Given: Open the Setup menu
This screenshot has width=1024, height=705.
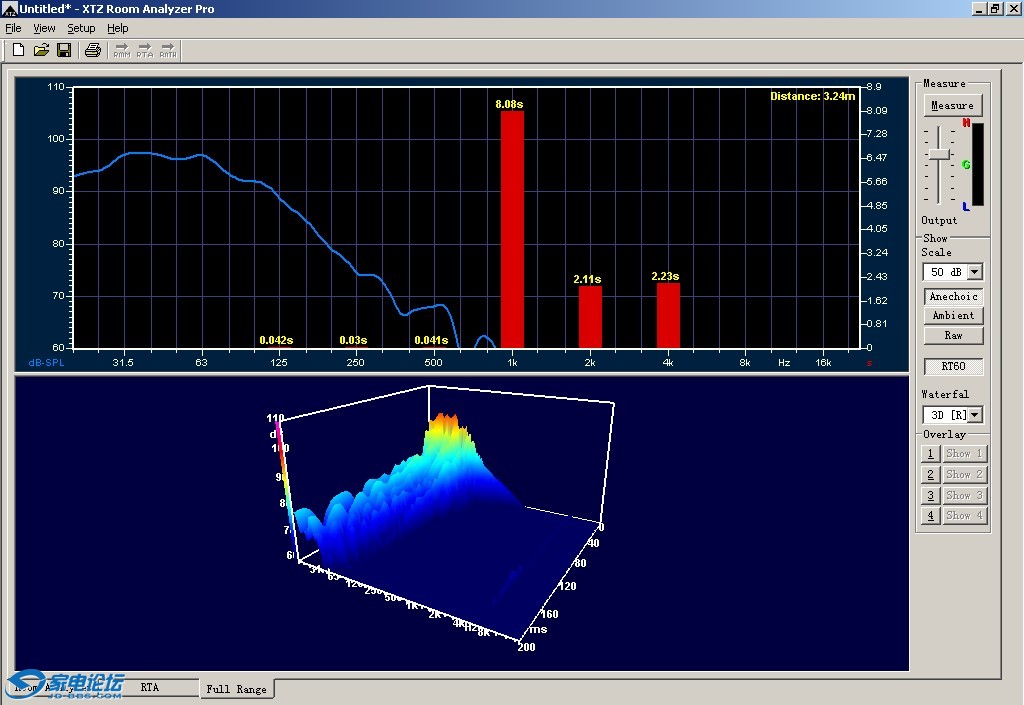Looking at the screenshot, I should [x=81, y=28].
